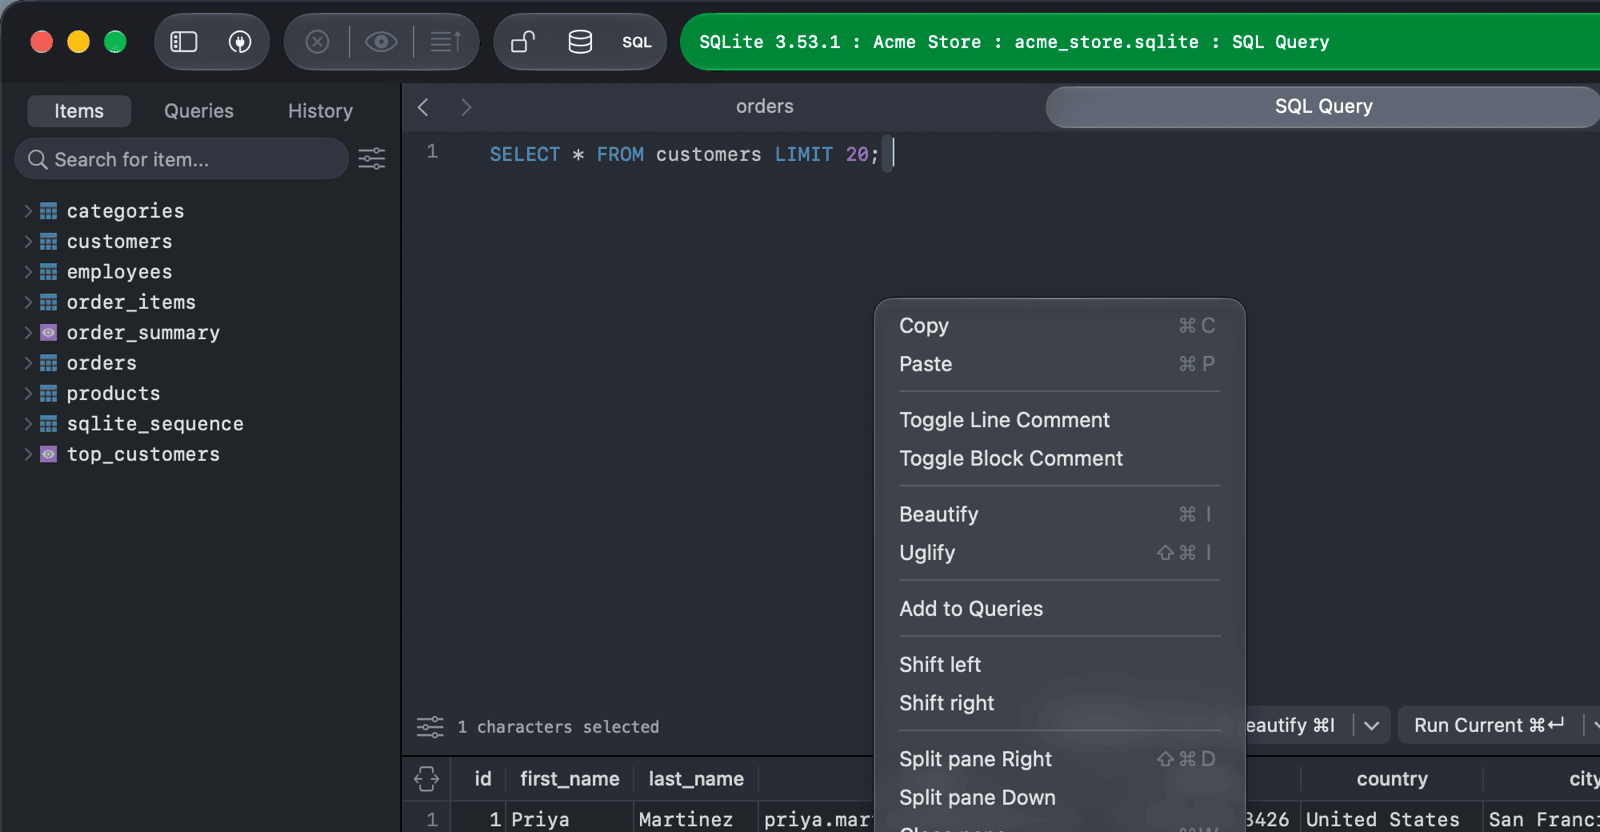This screenshot has width=1600, height=832.
Task: Click the order_summary view icon
Action: (x=48, y=333)
